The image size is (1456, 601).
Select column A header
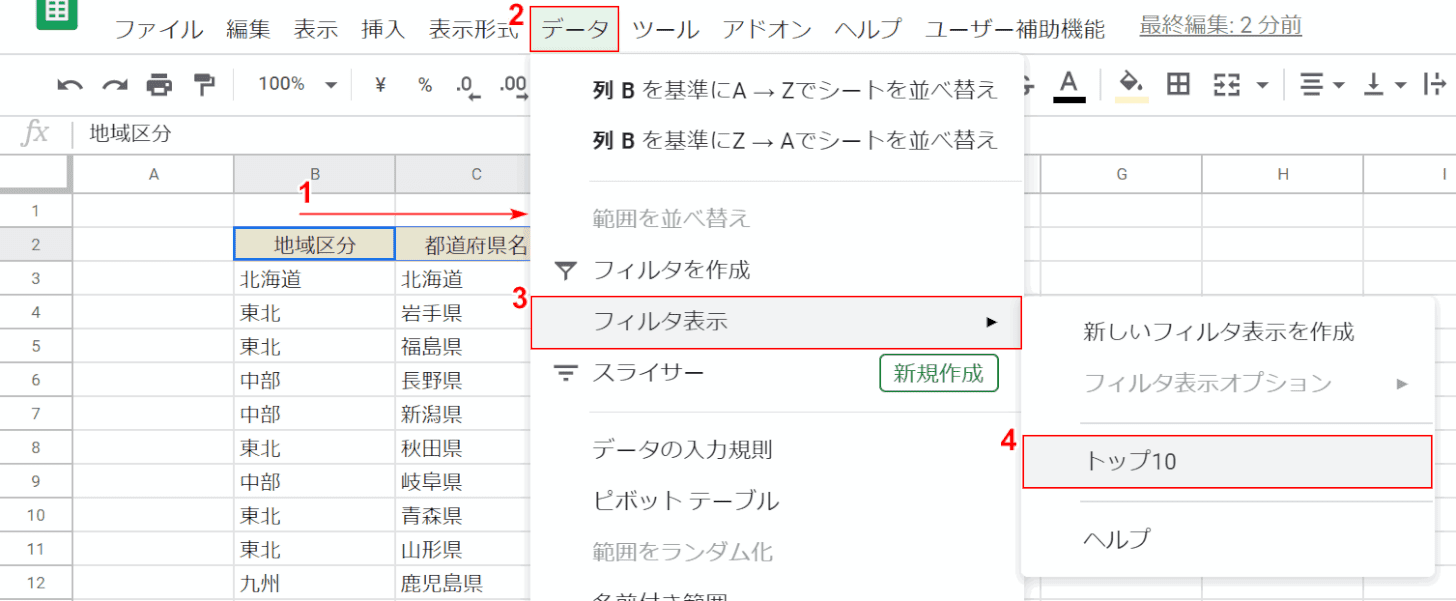click(153, 174)
